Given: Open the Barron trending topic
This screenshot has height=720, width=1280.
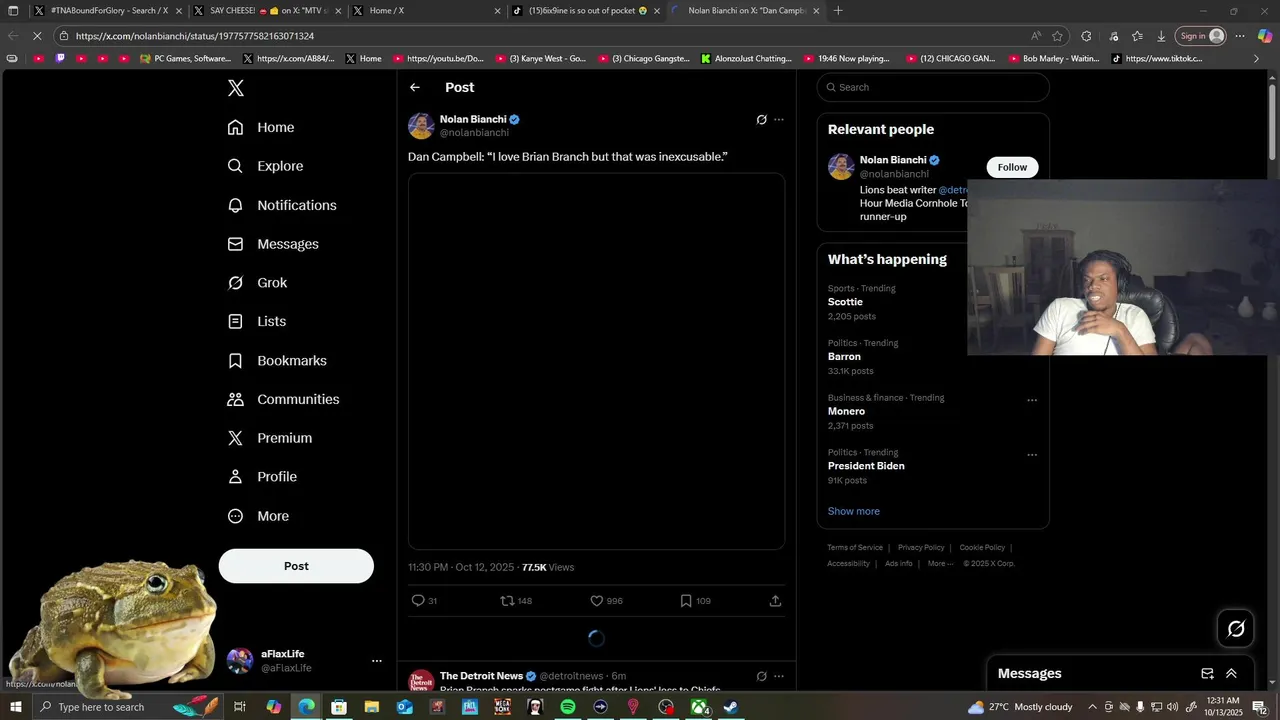Looking at the screenshot, I should tap(844, 356).
